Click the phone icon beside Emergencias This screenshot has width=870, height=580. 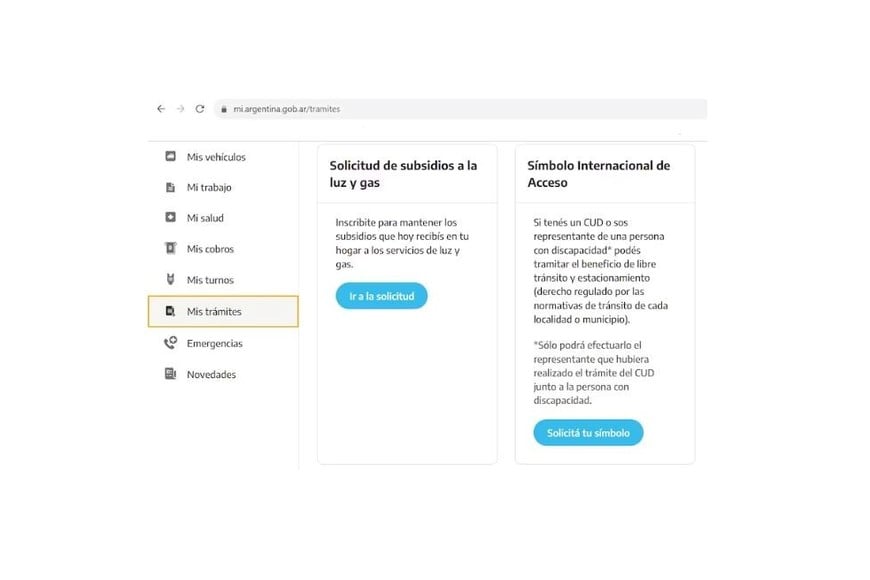click(170, 343)
